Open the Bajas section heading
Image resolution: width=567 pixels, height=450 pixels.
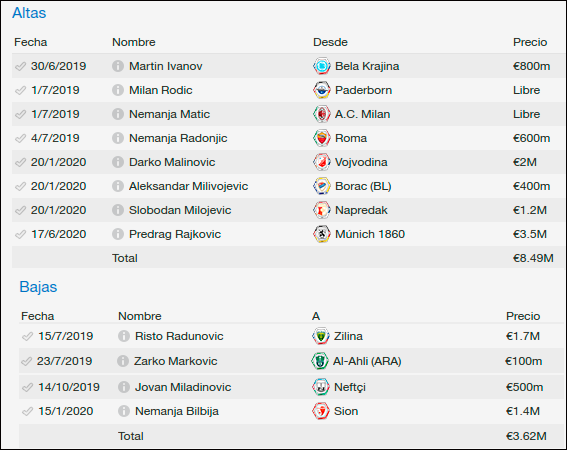[x=38, y=287]
